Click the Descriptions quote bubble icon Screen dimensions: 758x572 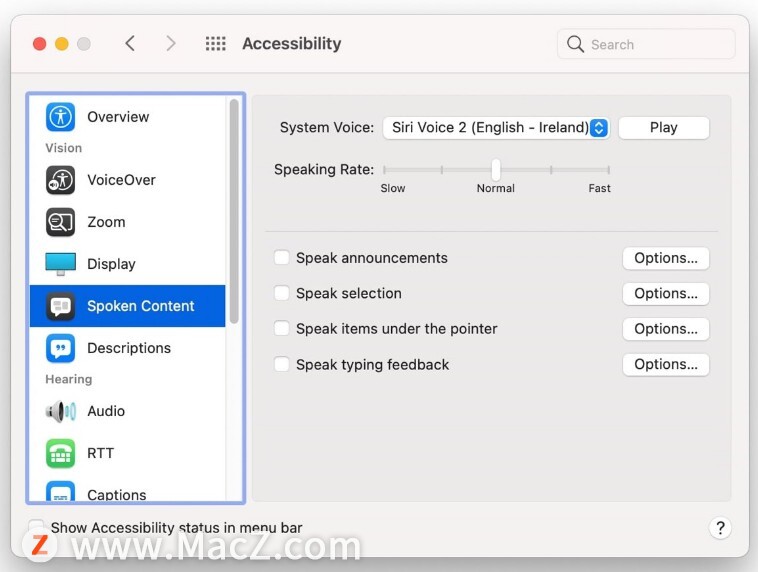pyautogui.click(x=60, y=348)
